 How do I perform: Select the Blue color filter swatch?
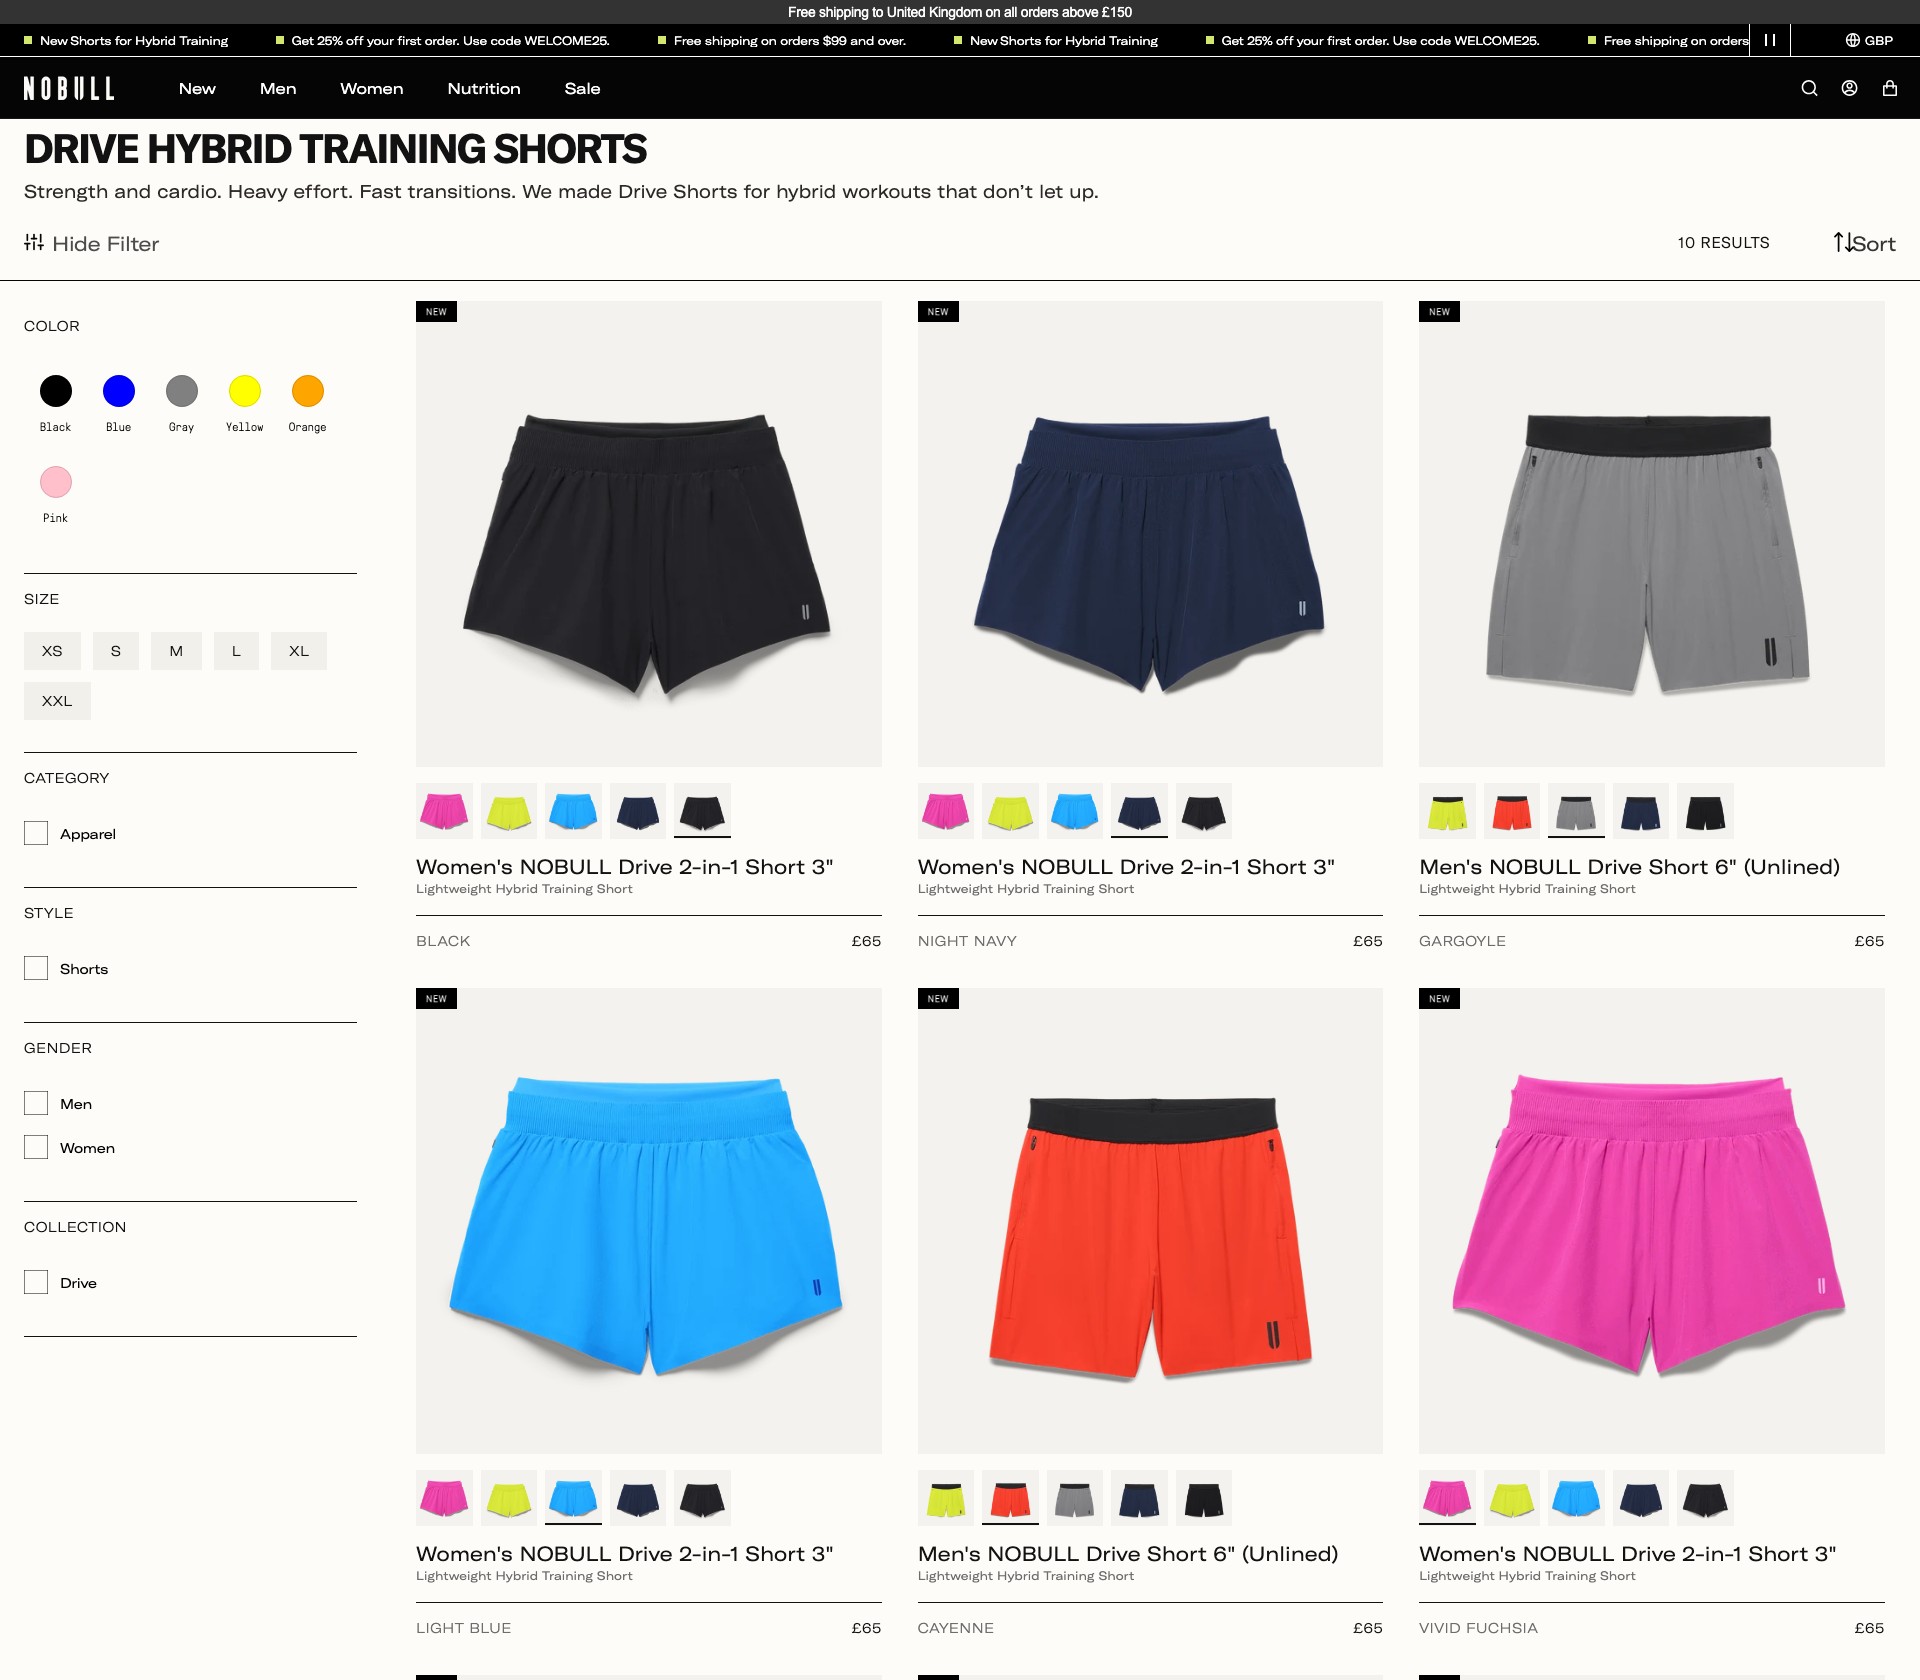119,391
